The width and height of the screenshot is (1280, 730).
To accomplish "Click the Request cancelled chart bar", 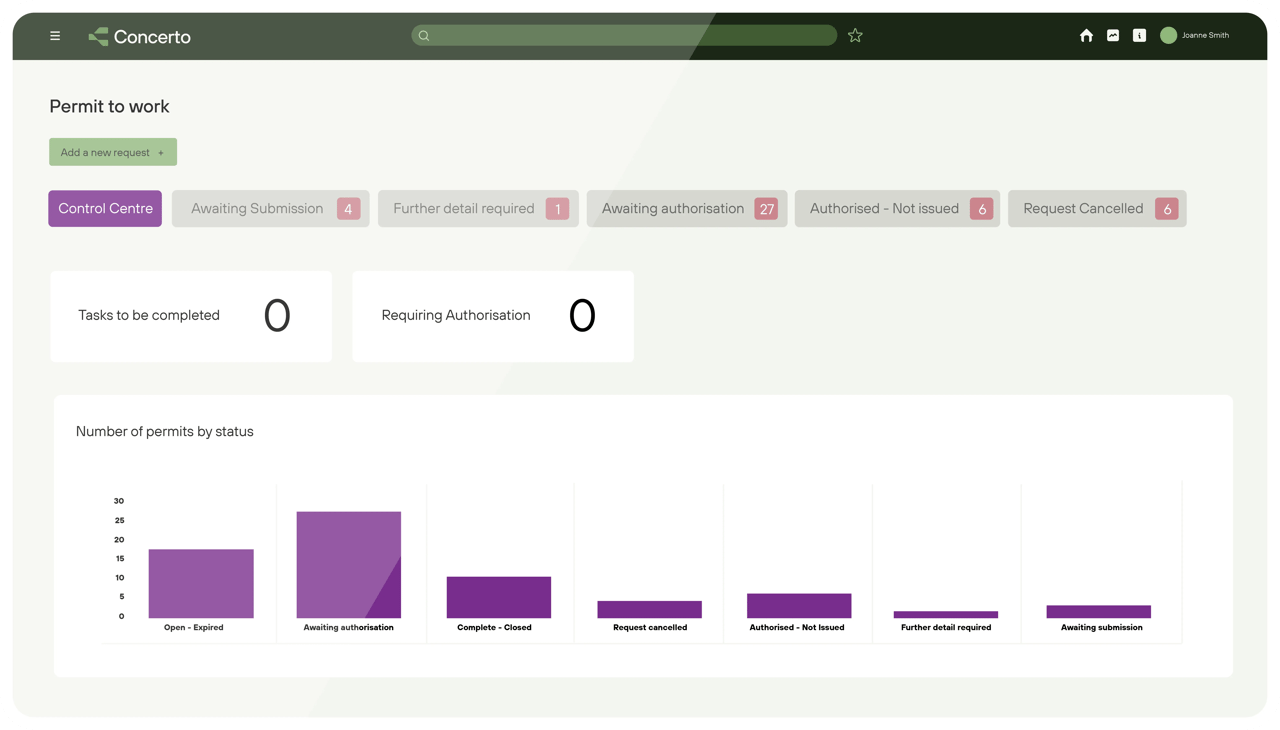I will pos(650,609).
